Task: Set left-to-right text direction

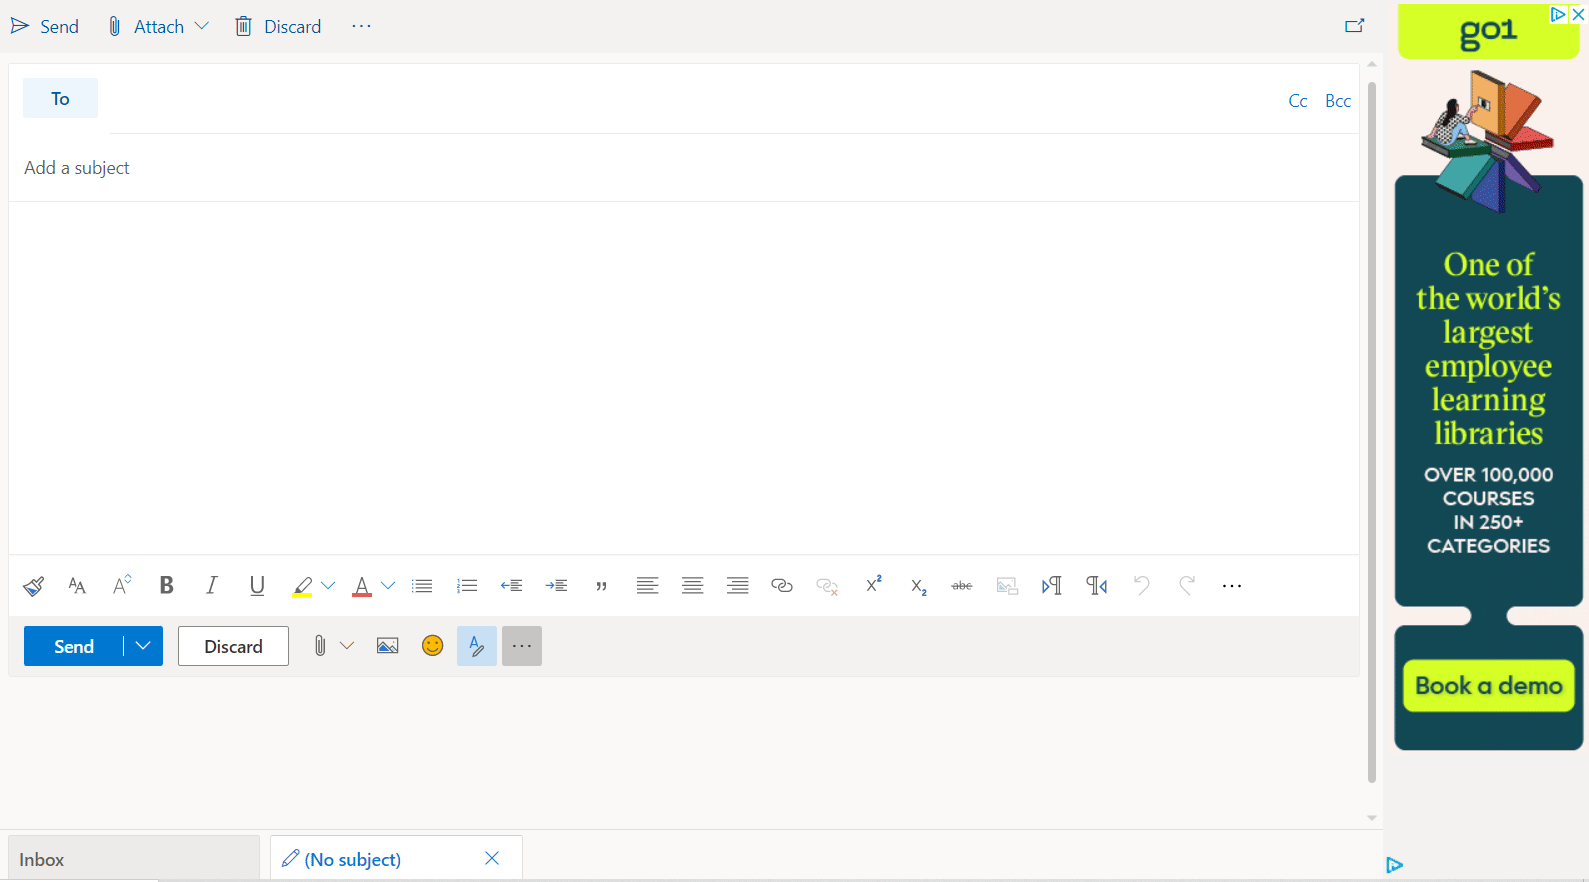Action: point(1052,586)
